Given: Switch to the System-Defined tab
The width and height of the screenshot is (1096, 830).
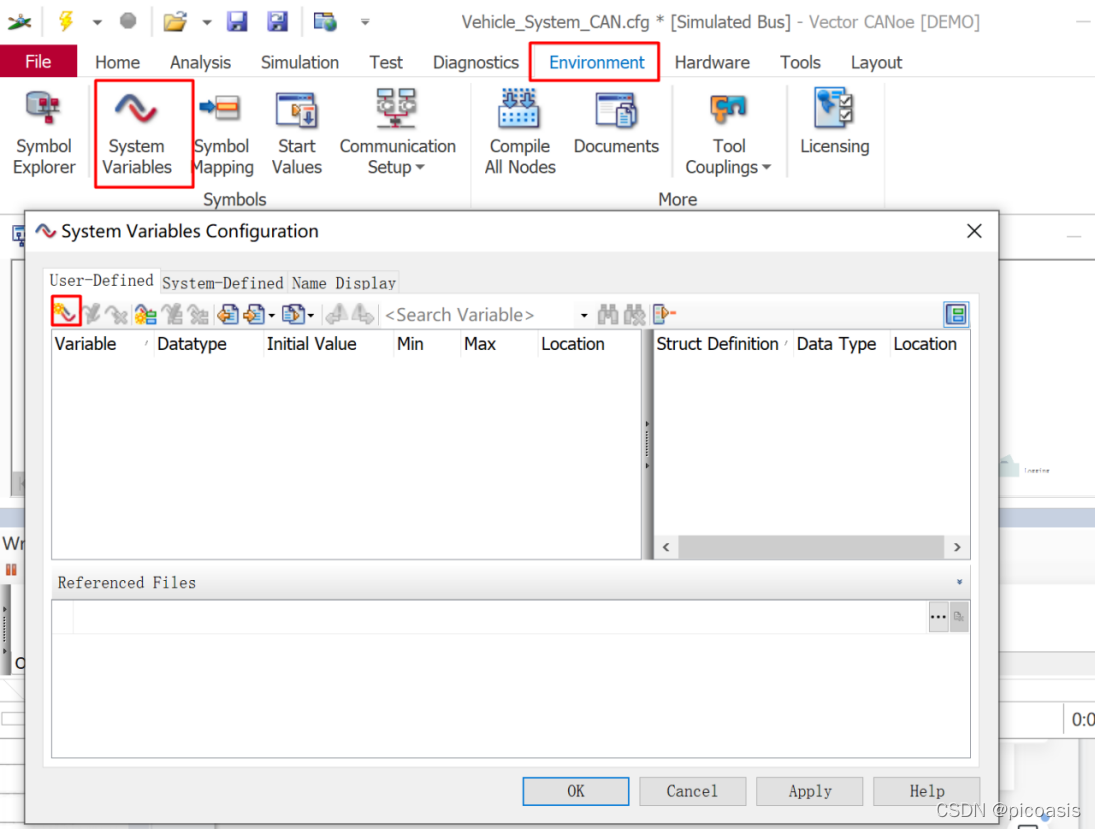Looking at the screenshot, I should [222, 282].
